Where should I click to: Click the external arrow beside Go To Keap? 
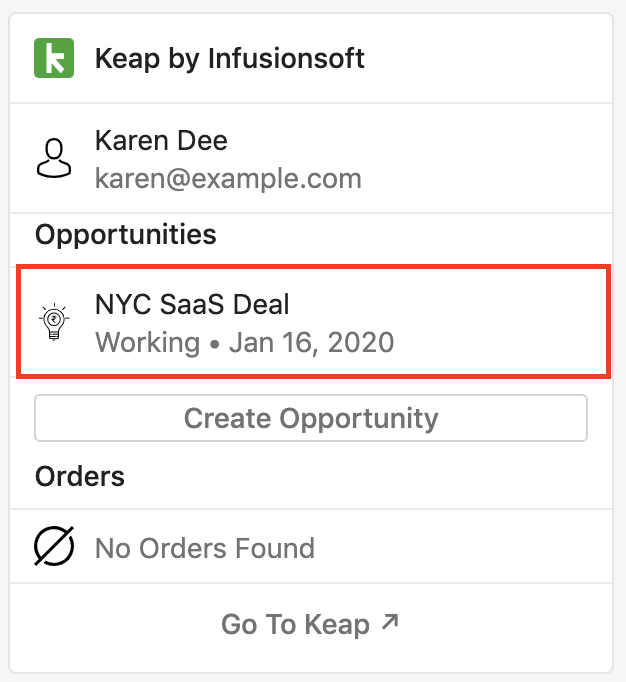(x=390, y=622)
